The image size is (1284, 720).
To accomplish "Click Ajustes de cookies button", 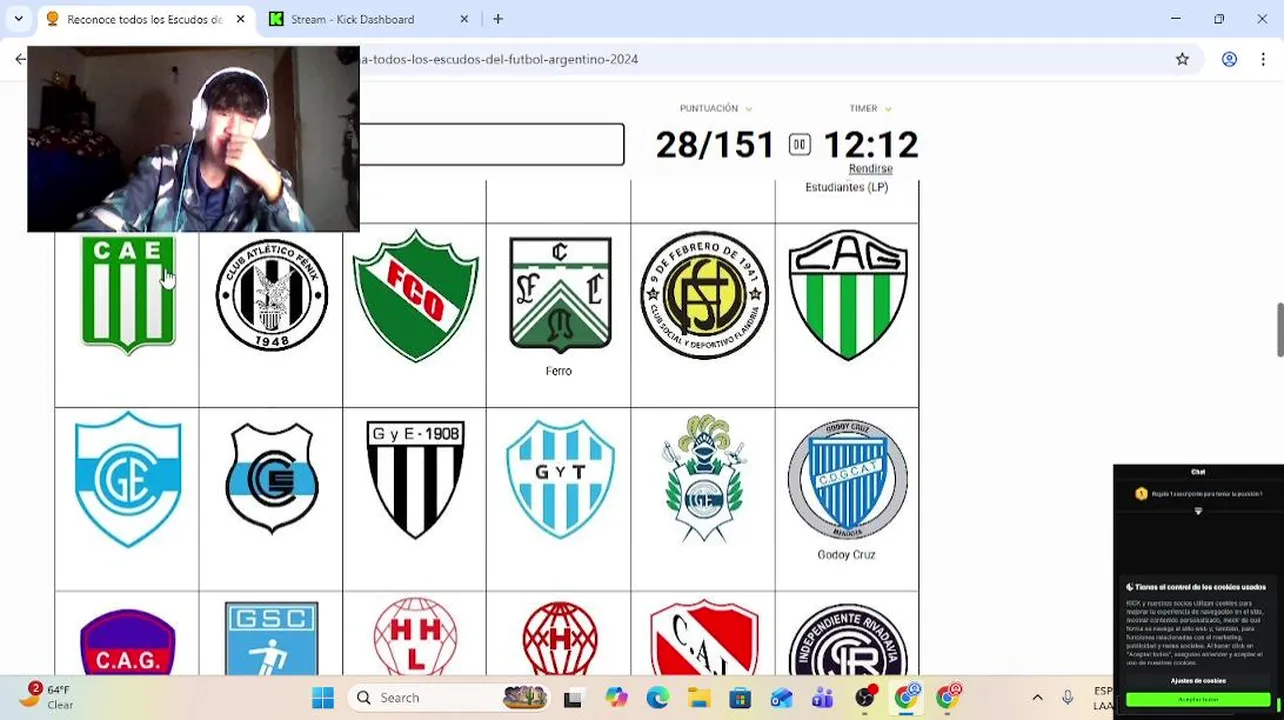I will click(1198, 681).
